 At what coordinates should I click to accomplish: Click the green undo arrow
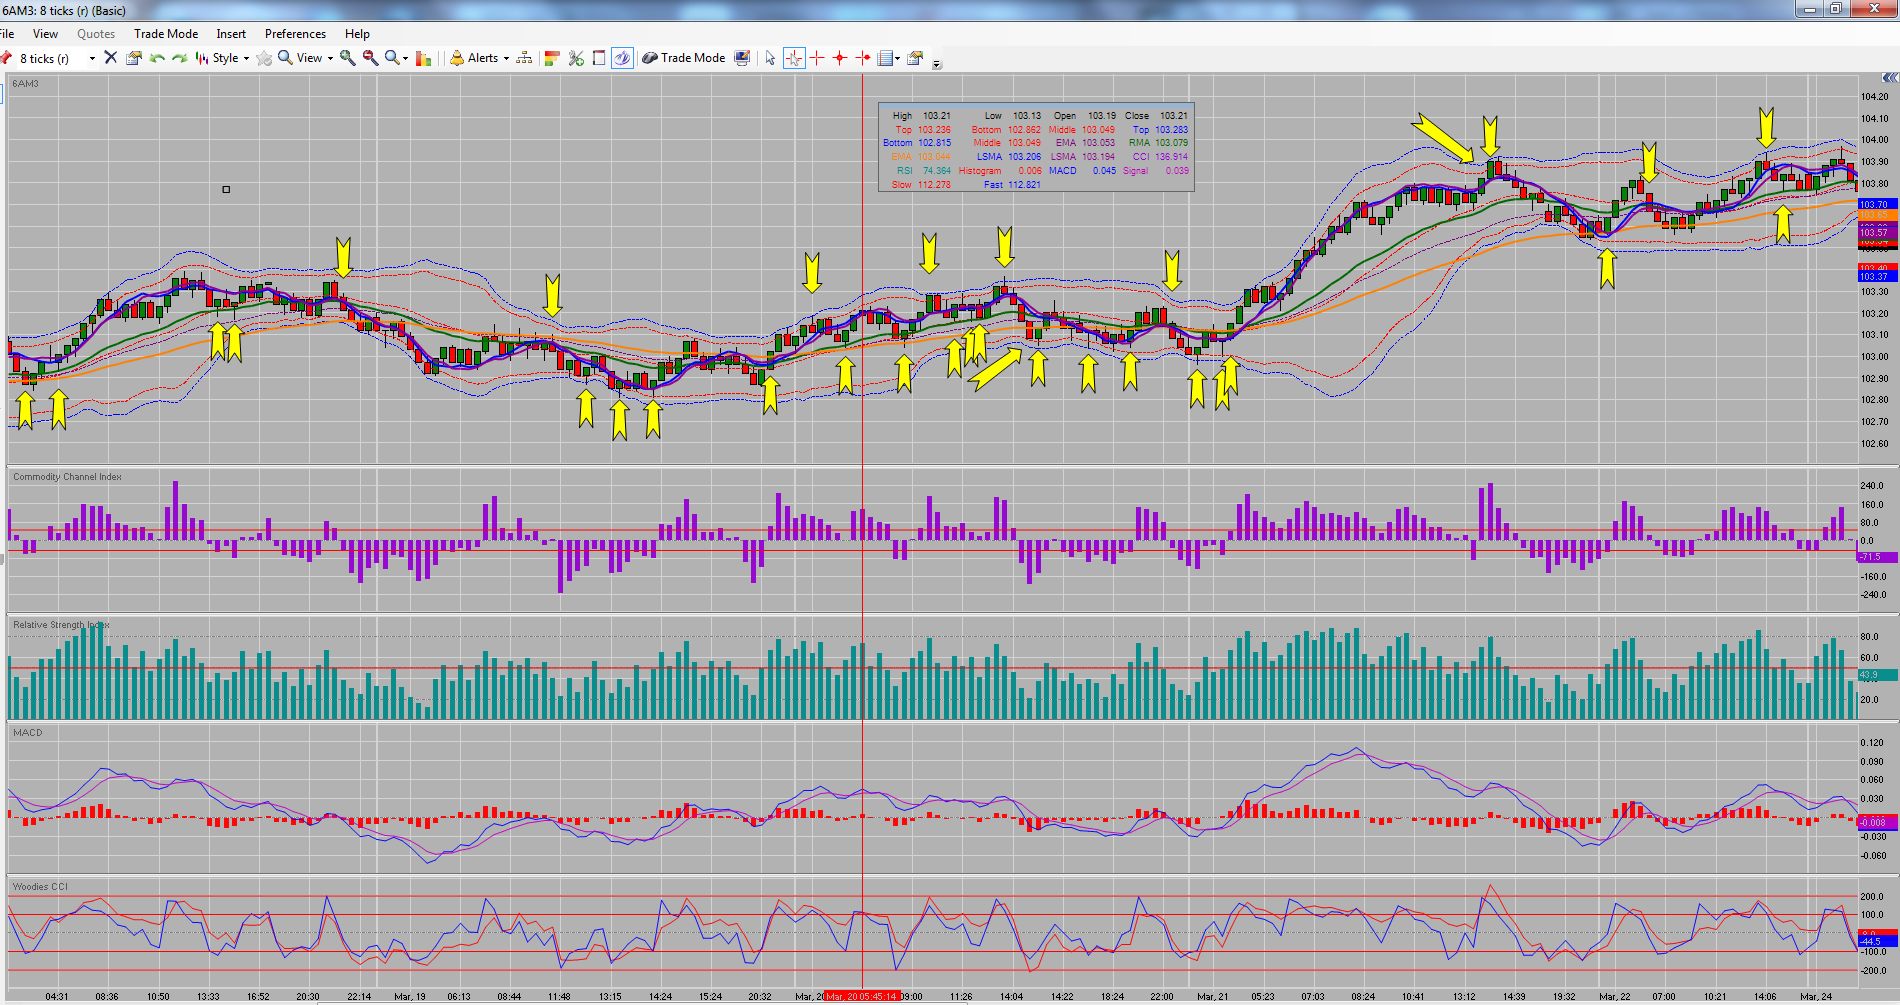(x=157, y=58)
